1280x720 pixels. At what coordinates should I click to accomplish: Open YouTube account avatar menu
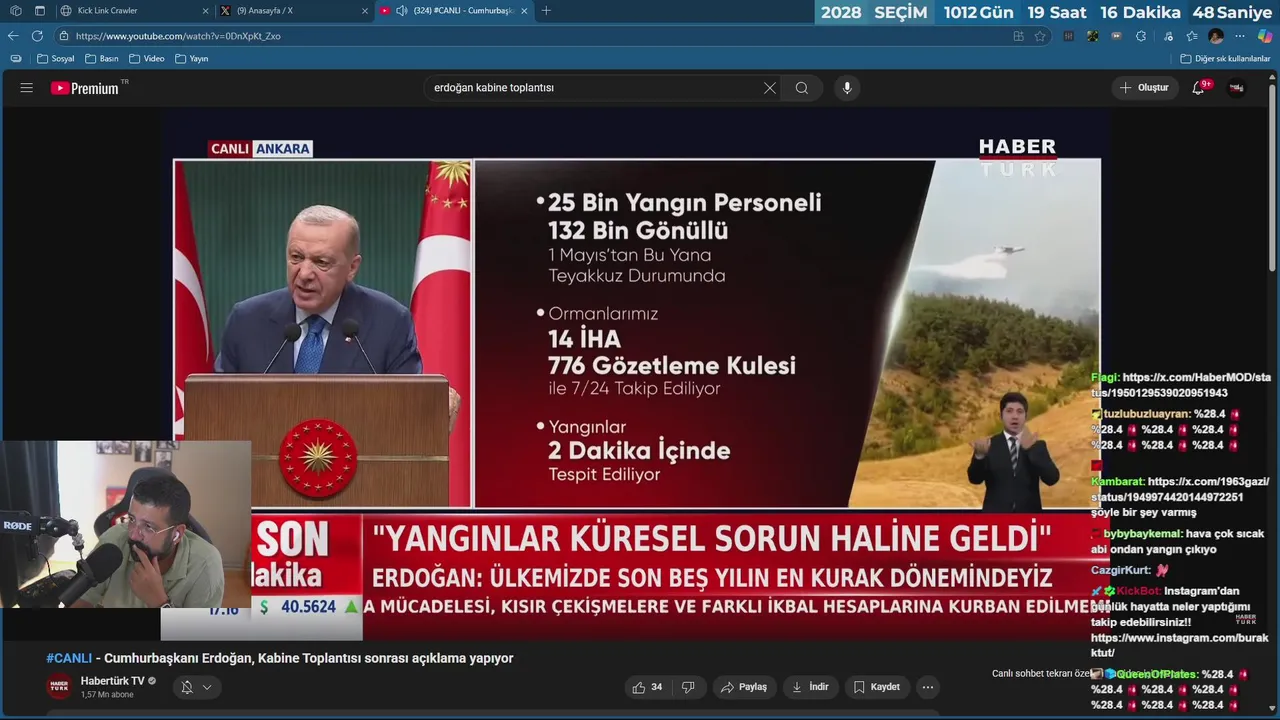pyautogui.click(x=1236, y=88)
